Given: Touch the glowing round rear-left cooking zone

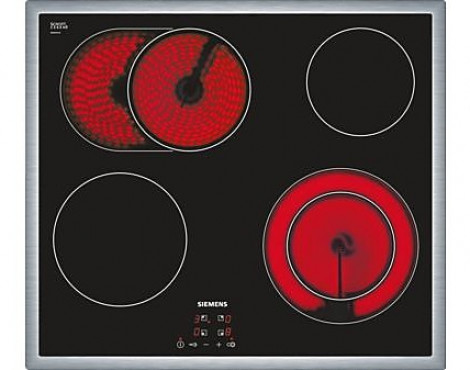Looking at the screenshot, I should pyautogui.click(x=189, y=90).
